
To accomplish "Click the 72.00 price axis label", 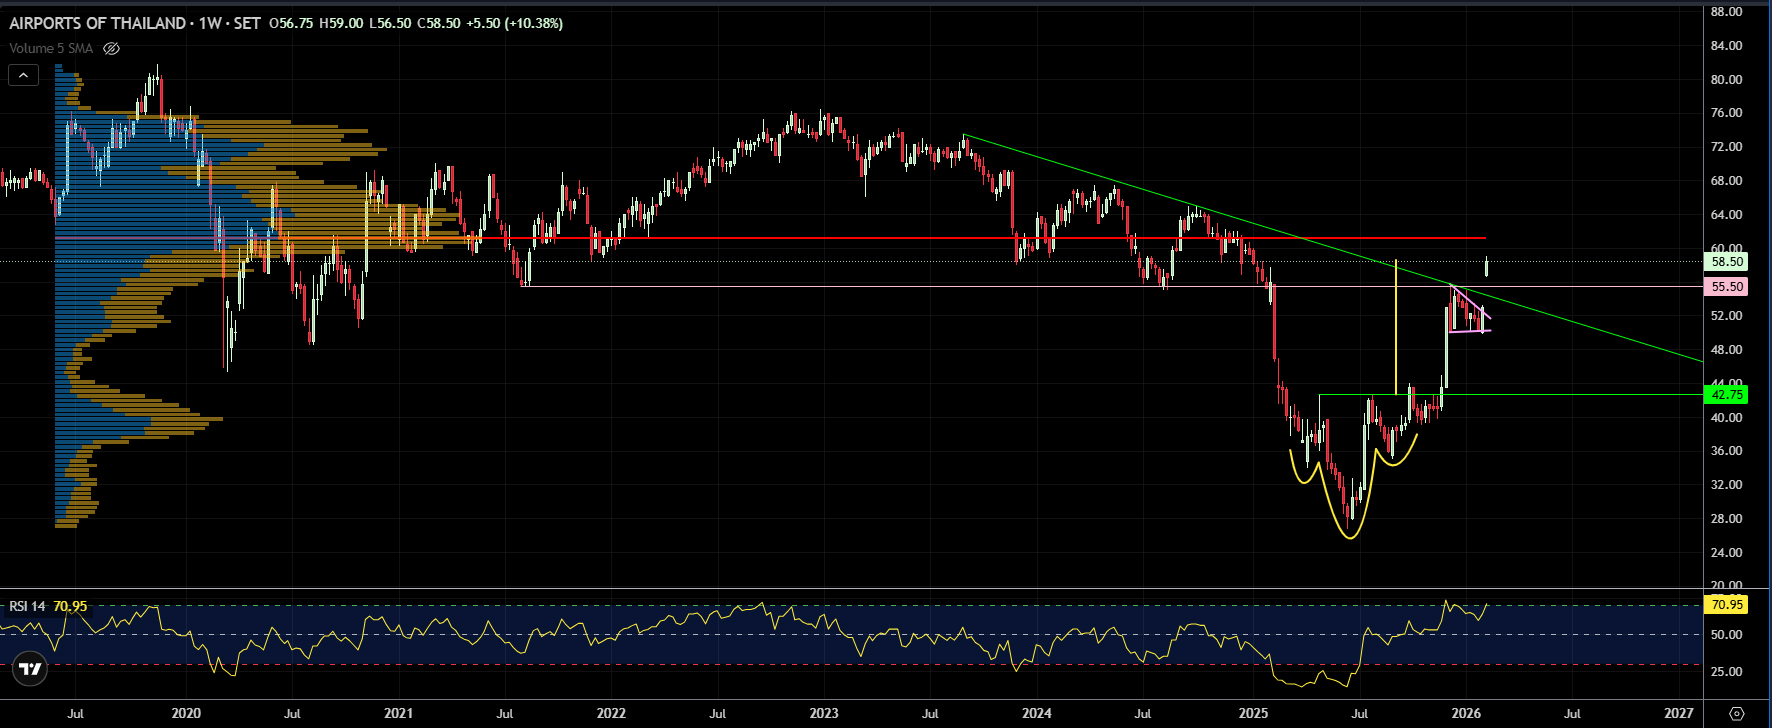I will [x=1727, y=147].
